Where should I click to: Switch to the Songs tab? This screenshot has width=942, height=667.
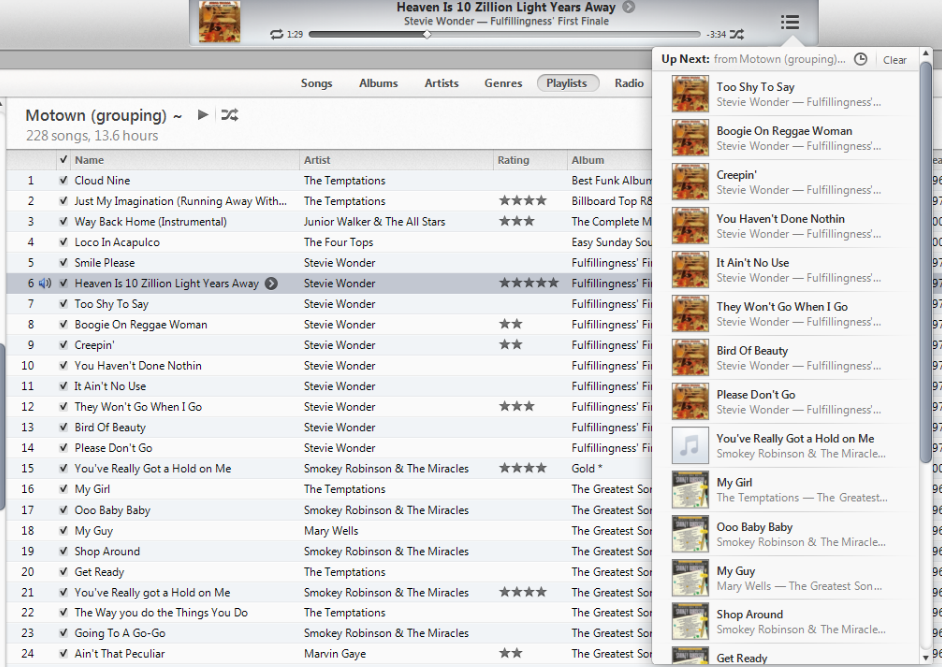tap(316, 83)
